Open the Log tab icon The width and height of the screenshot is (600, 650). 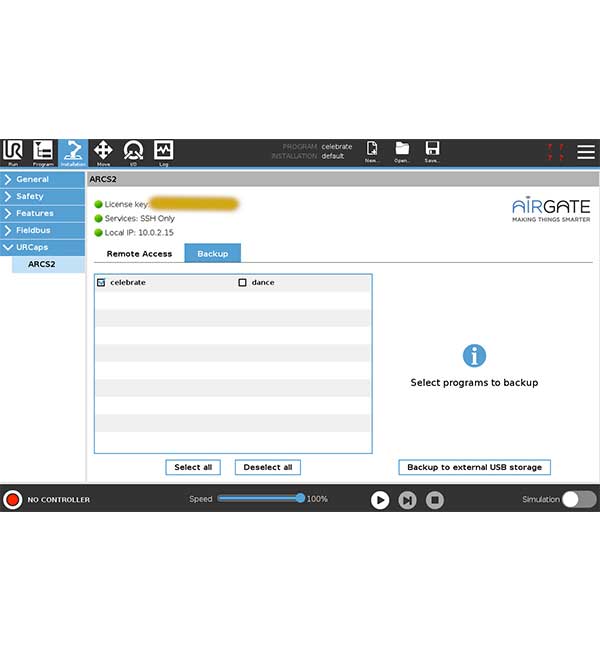(163, 152)
